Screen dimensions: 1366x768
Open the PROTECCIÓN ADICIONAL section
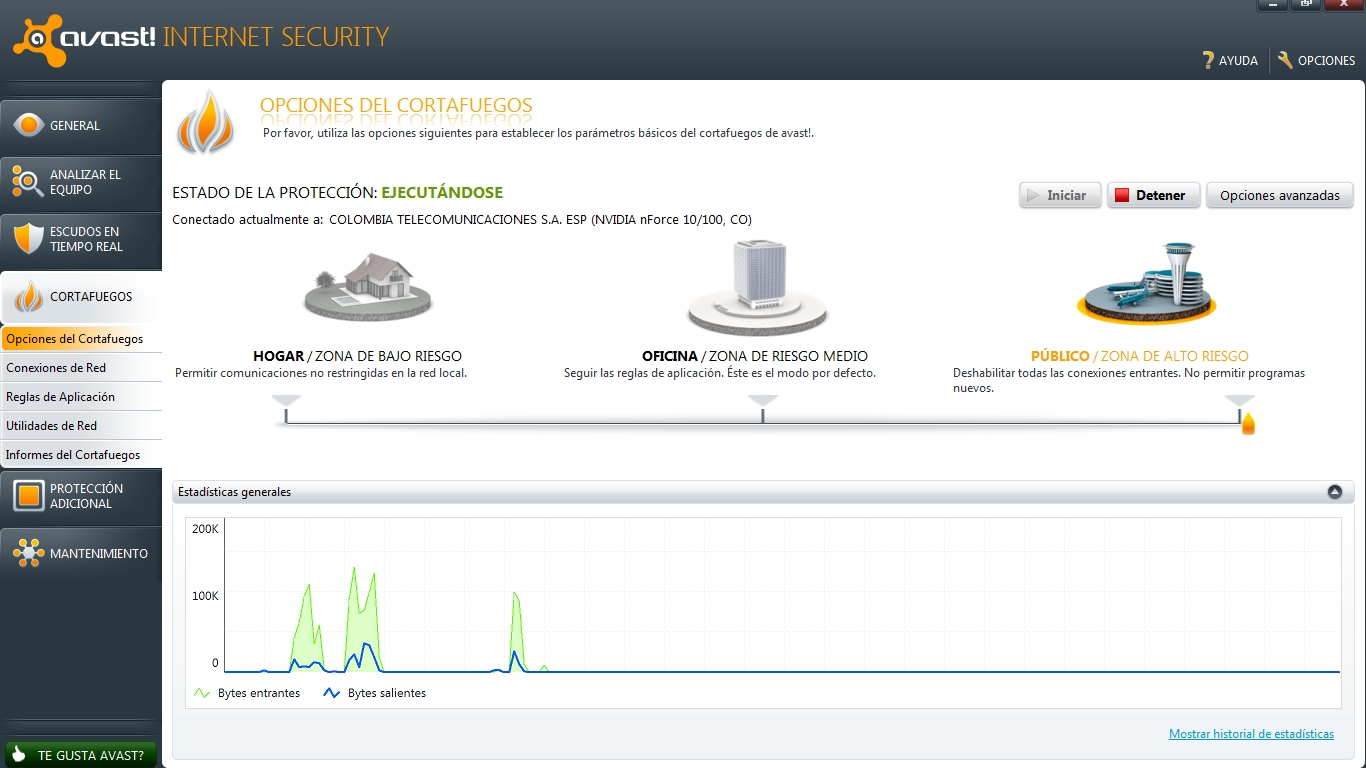81,496
